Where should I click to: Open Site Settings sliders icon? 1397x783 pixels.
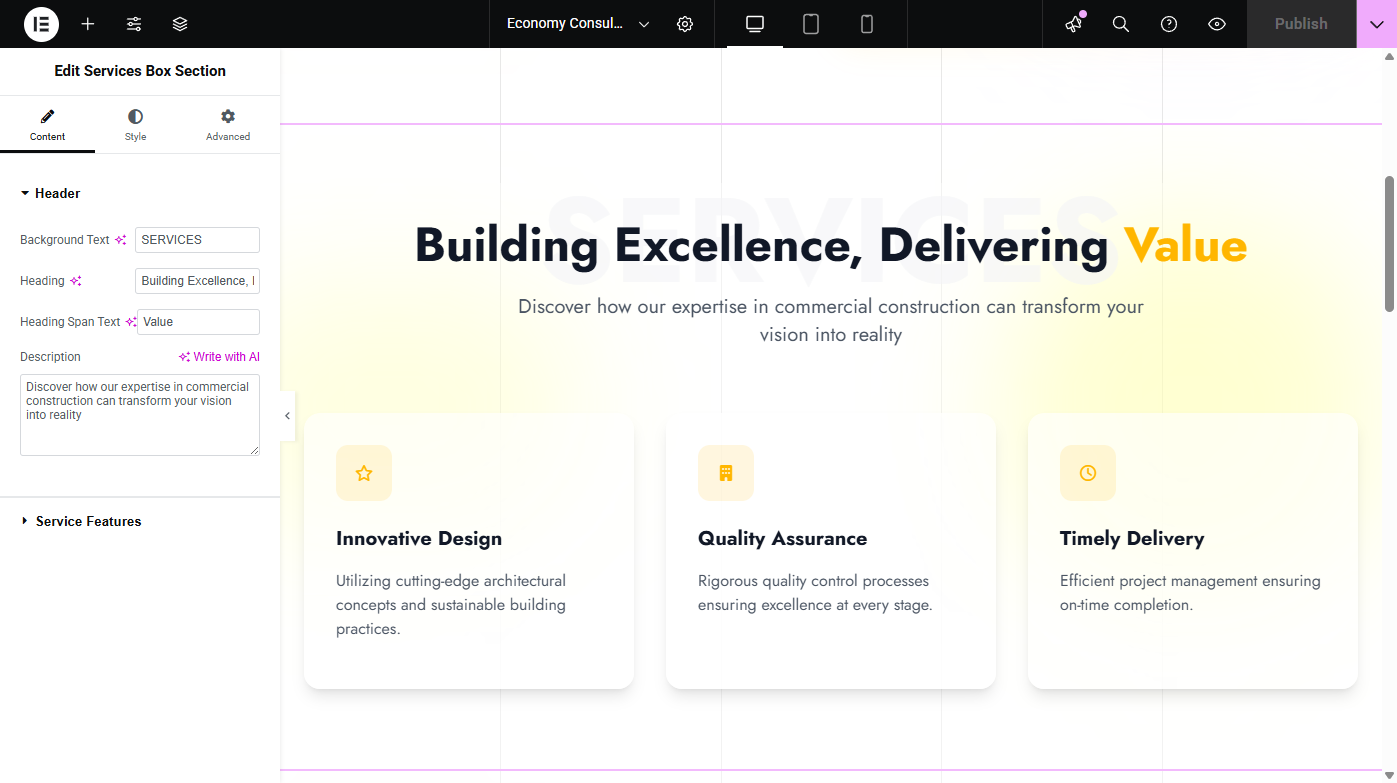134,24
